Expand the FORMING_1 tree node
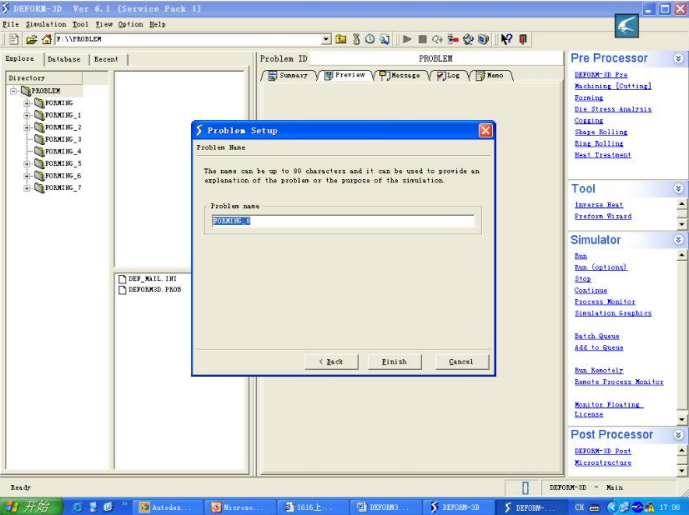 tap(27, 115)
